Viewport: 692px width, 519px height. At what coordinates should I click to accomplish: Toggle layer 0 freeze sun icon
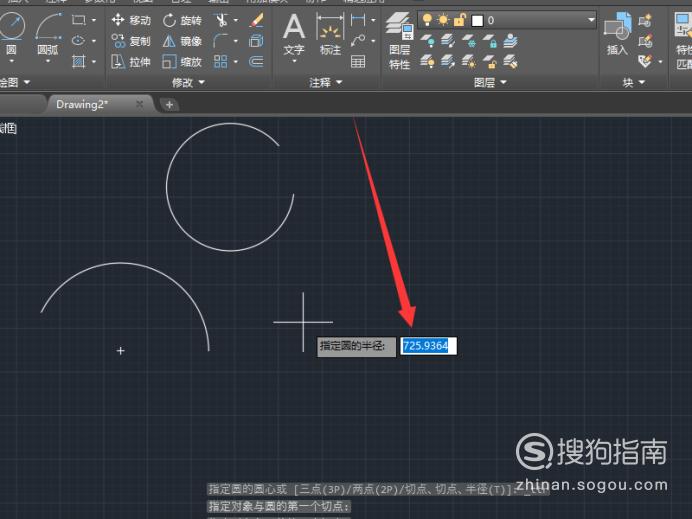point(443,20)
